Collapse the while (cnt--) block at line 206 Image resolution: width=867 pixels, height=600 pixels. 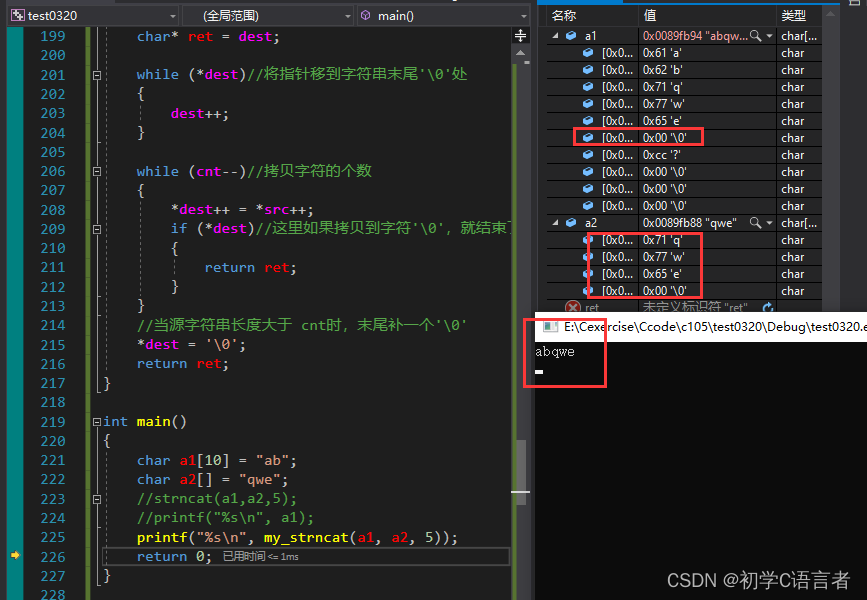[97, 171]
